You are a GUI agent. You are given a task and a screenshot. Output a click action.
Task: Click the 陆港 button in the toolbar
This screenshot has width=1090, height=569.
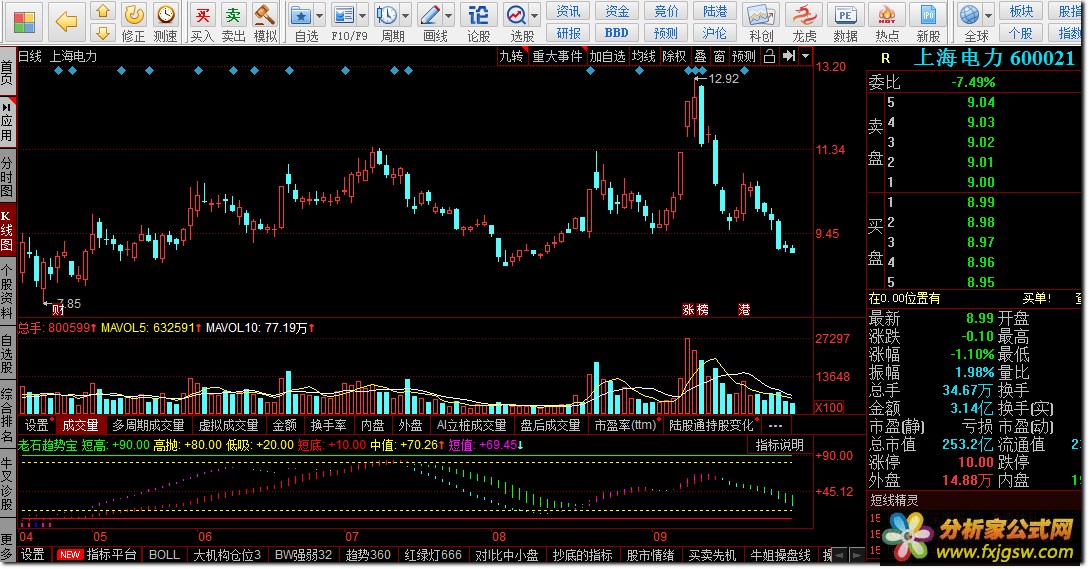(x=715, y=11)
